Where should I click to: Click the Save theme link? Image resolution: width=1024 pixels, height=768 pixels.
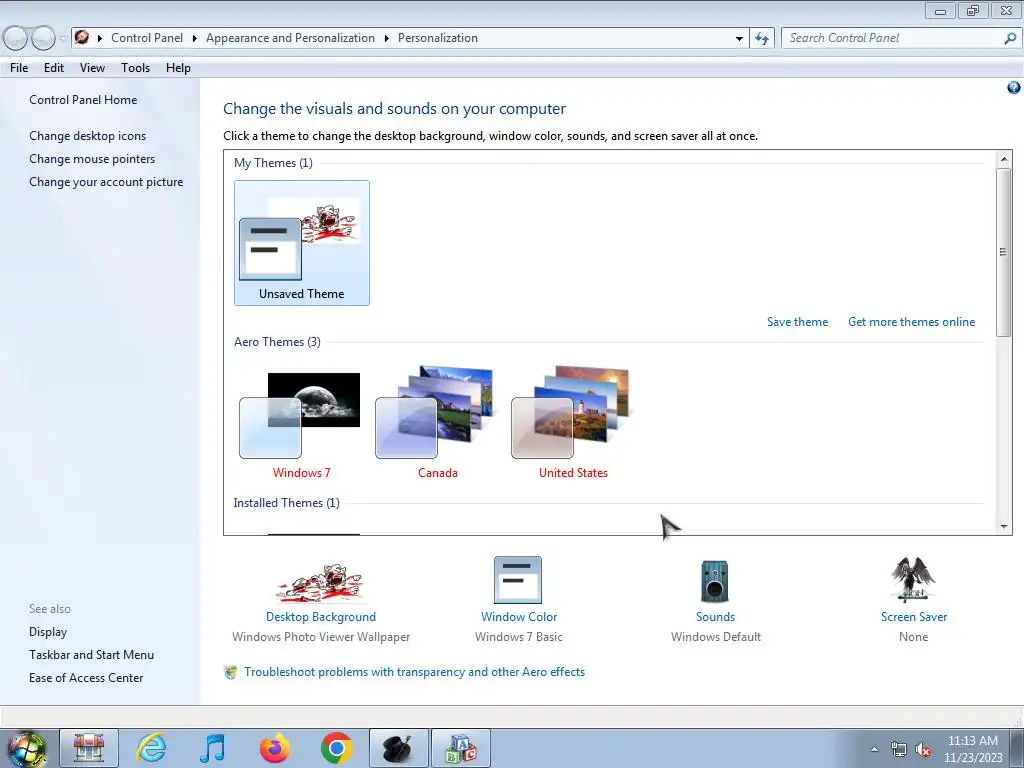tap(797, 322)
